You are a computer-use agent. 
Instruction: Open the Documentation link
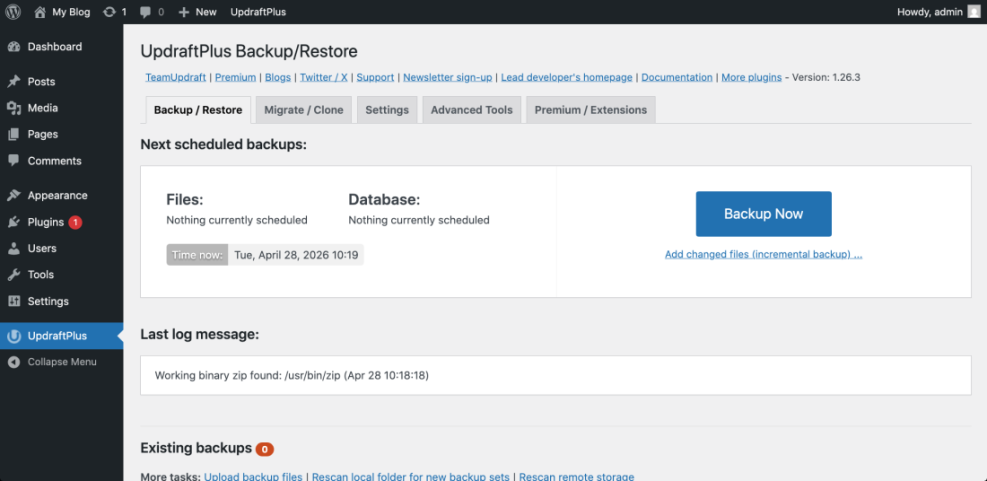[x=677, y=77]
